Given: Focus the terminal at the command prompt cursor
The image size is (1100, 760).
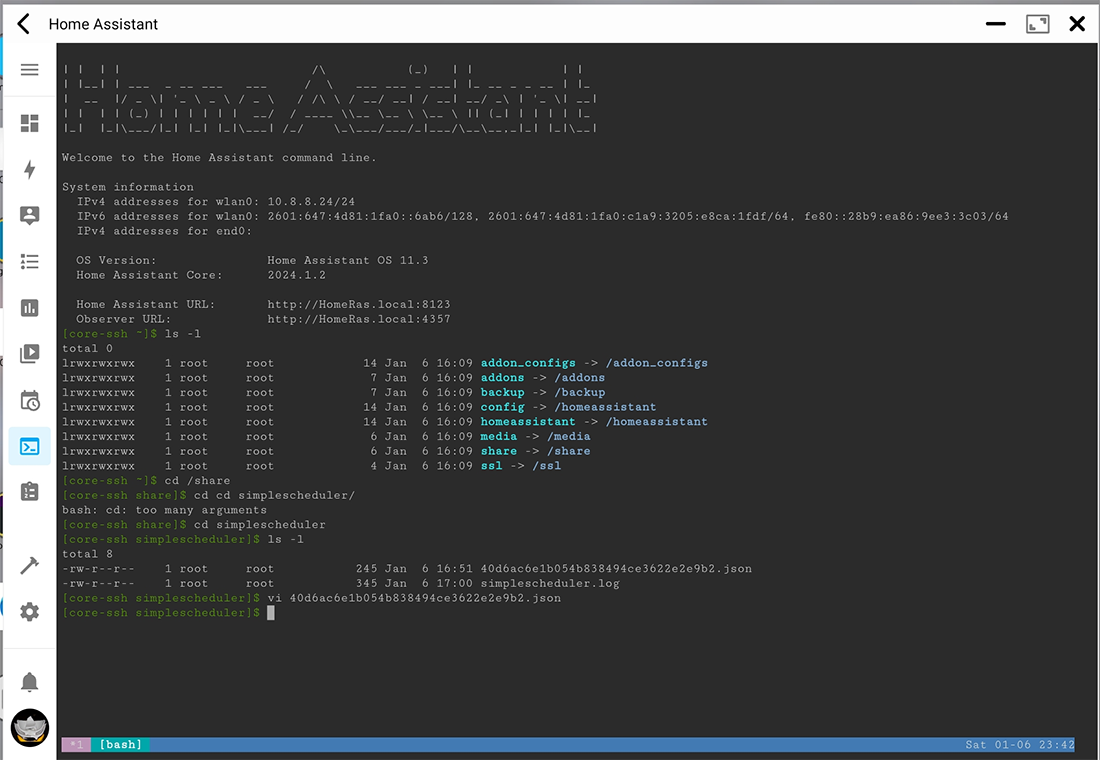Looking at the screenshot, I should (x=270, y=612).
